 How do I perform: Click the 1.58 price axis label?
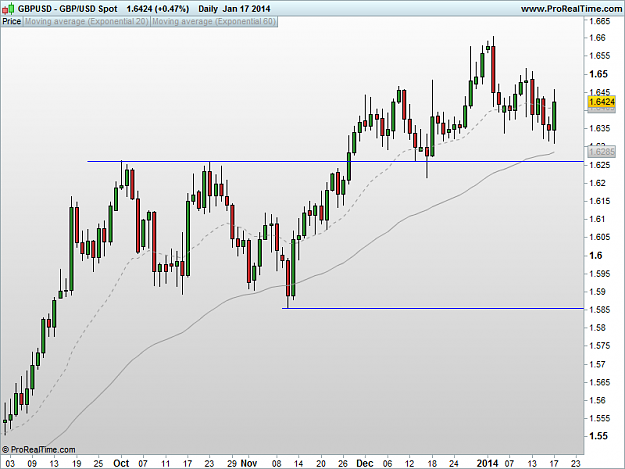click(x=597, y=328)
